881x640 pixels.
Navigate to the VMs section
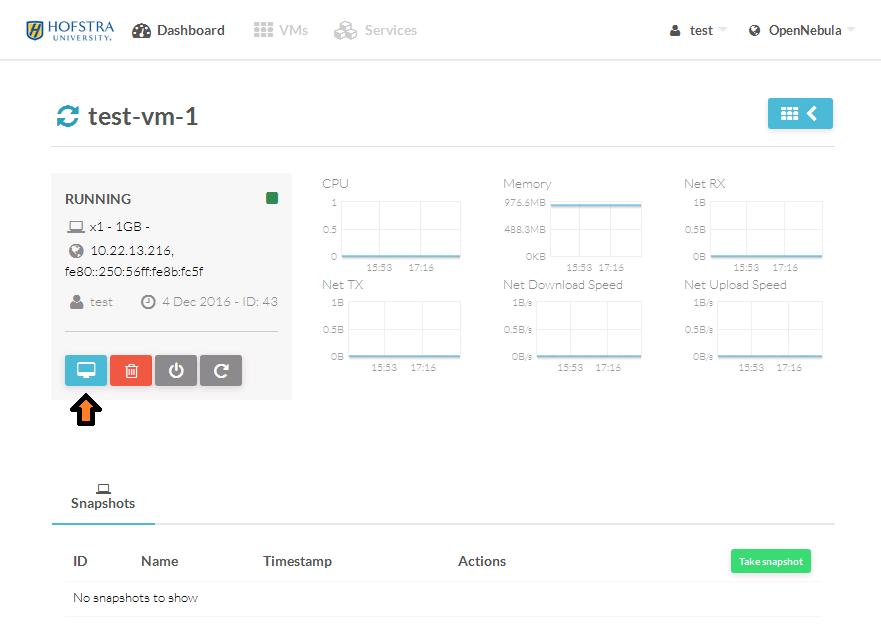tap(280, 30)
